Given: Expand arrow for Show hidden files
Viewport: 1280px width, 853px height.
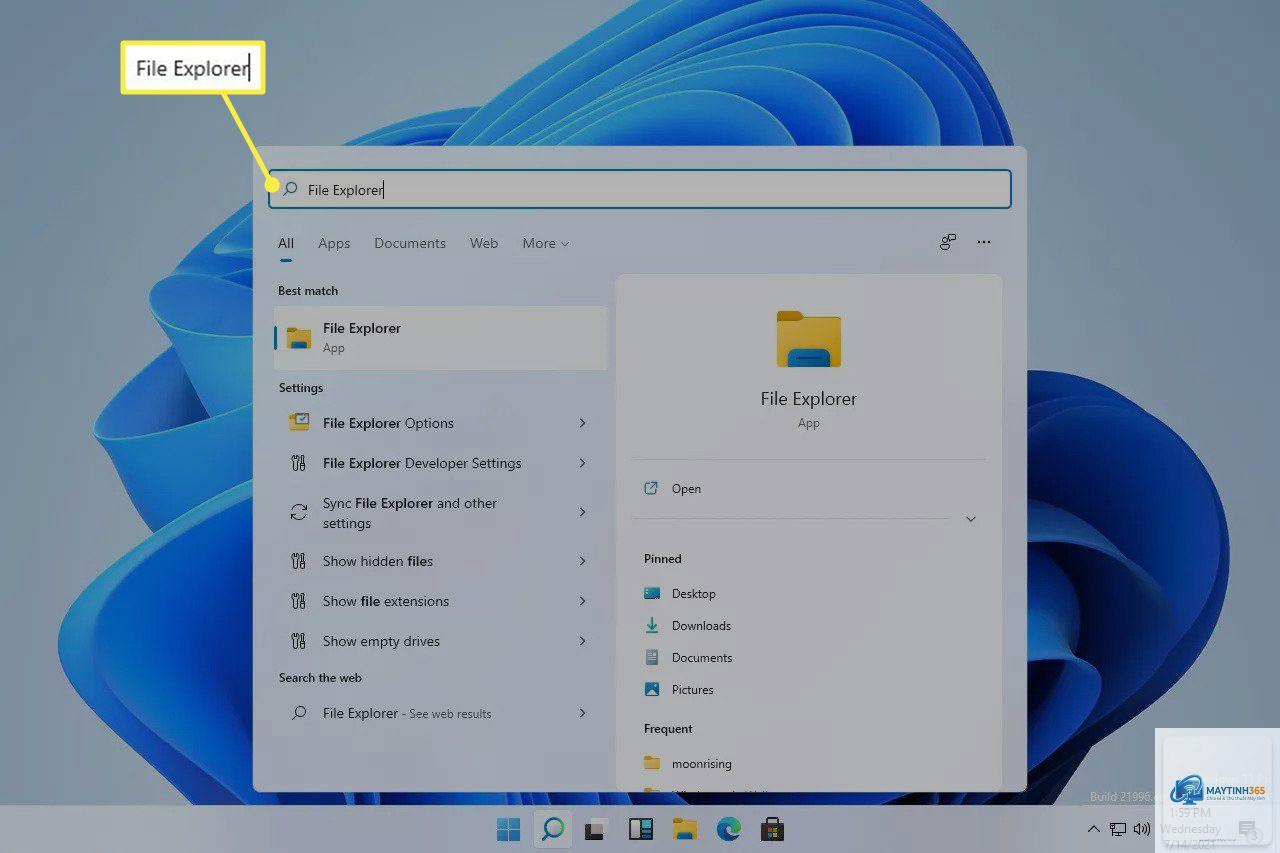Looking at the screenshot, I should 582,561.
